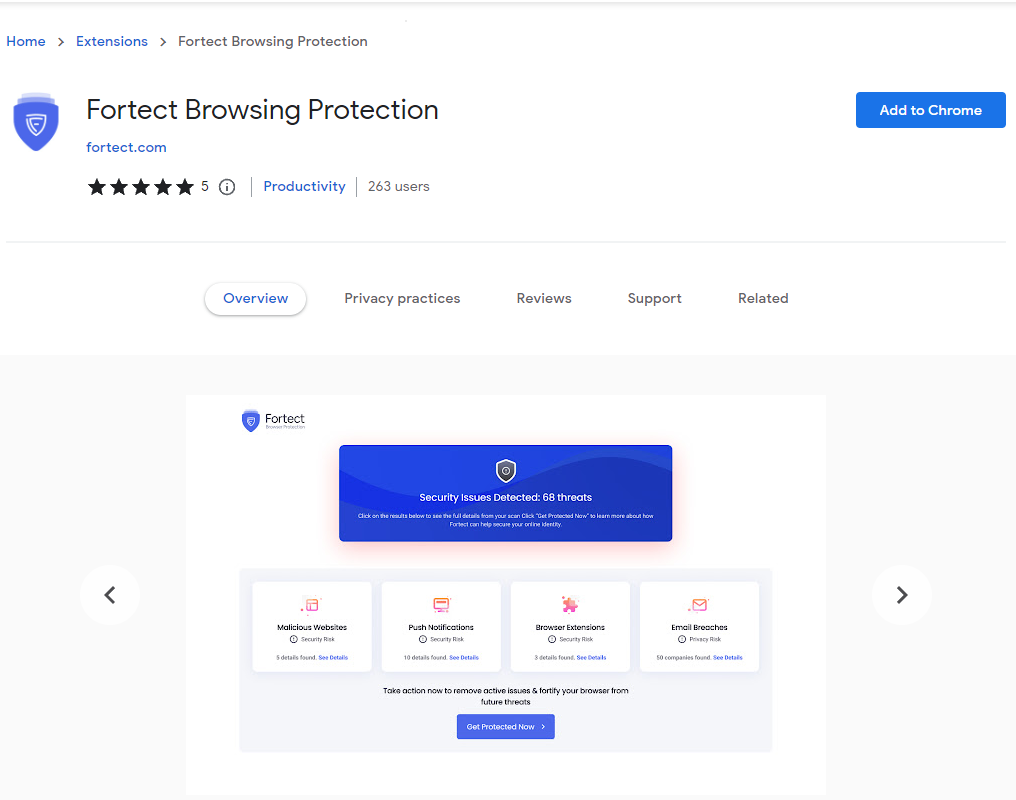Switch to the Overview tab
The height and width of the screenshot is (800, 1016).
[255, 298]
